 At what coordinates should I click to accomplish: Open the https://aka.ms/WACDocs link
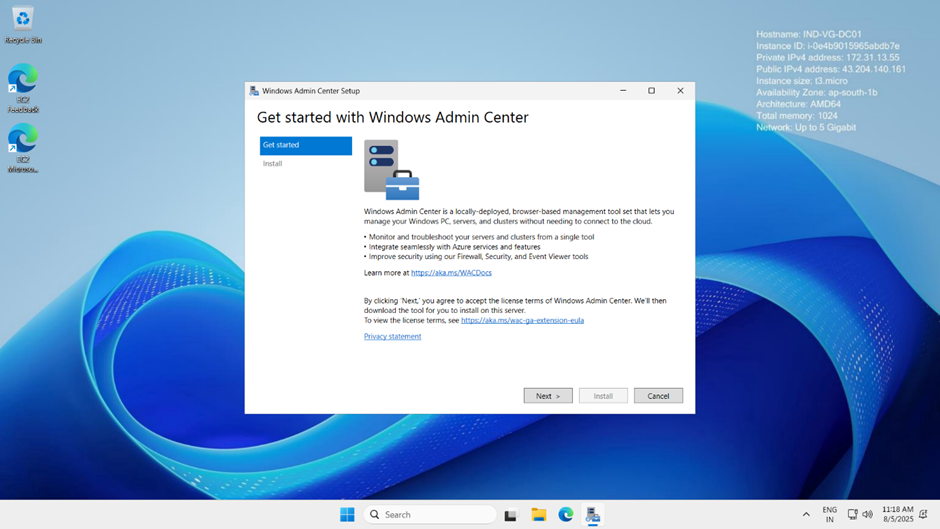pyautogui.click(x=451, y=273)
